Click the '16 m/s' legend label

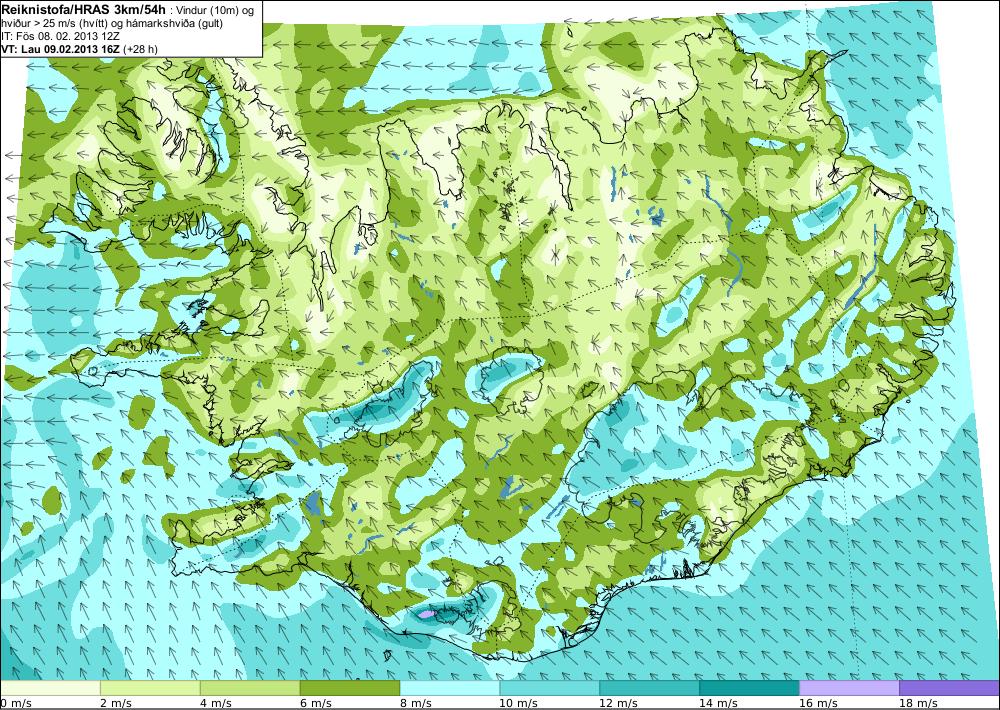point(818,703)
